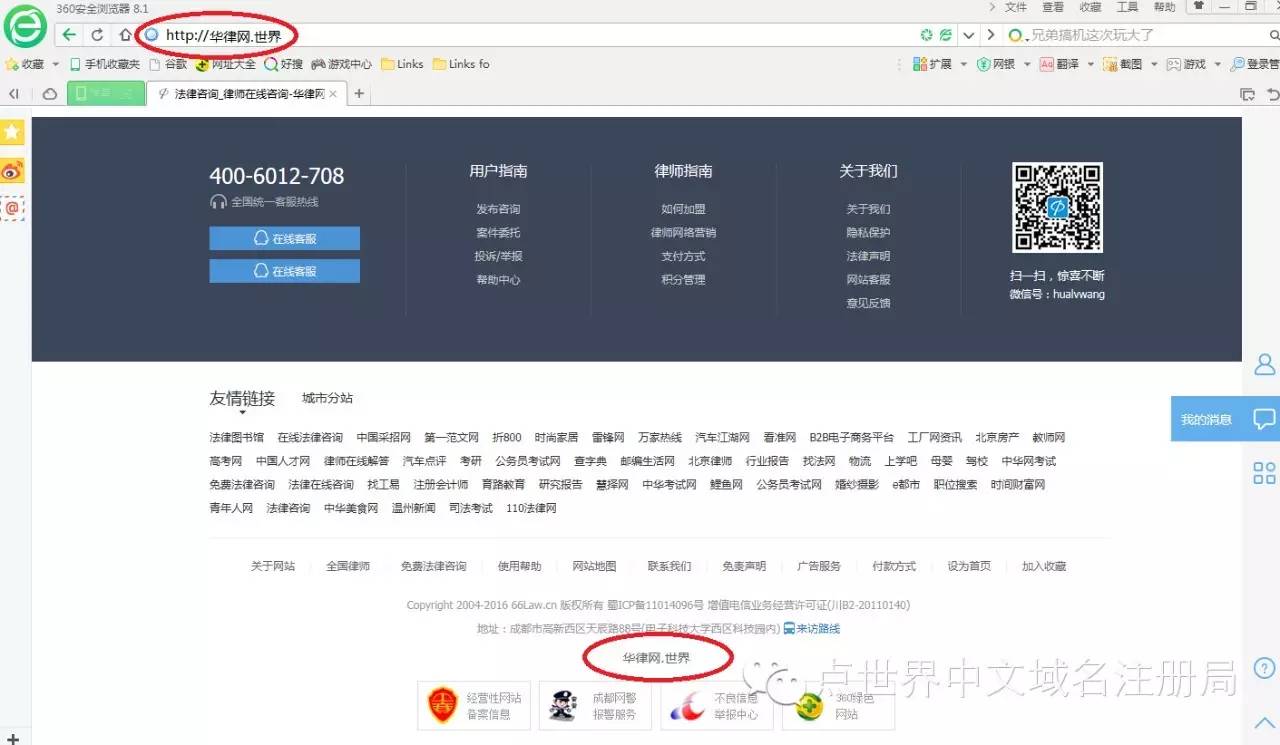Add sidebar item with plus icon

pos(12,738)
